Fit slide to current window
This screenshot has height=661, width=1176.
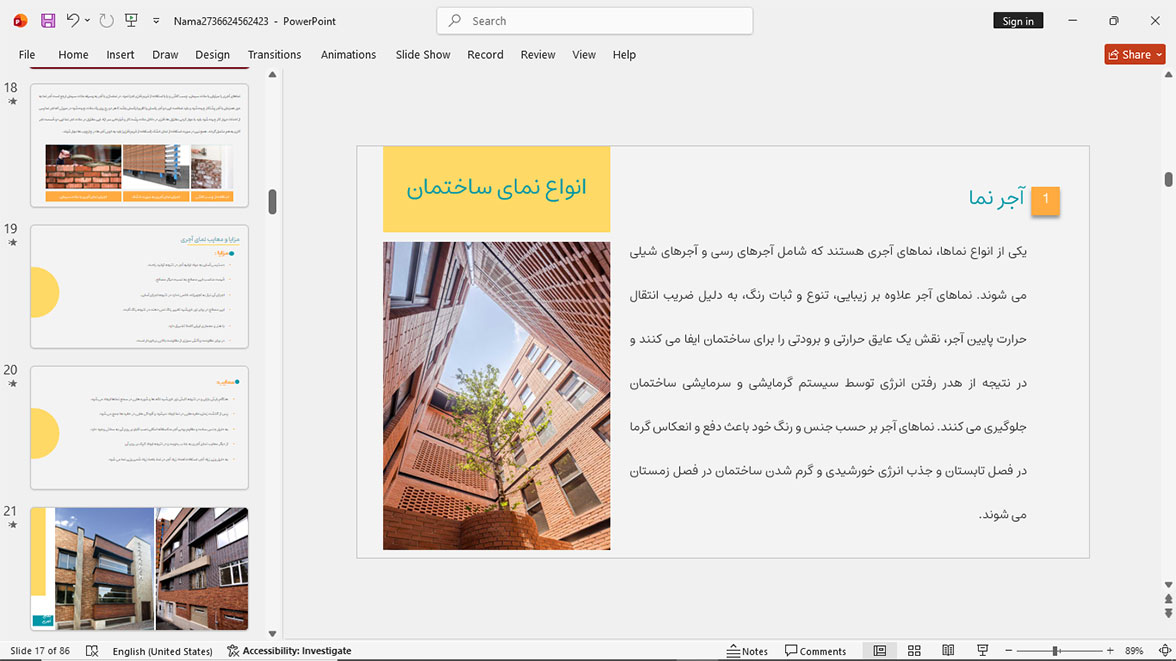click(x=1165, y=650)
